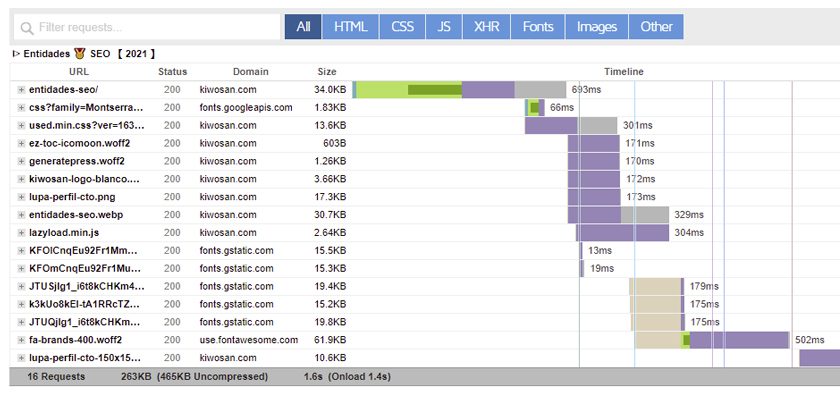840x395 pixels.
Task: Click the 13.6KB size cell
Action: point(330,125)
